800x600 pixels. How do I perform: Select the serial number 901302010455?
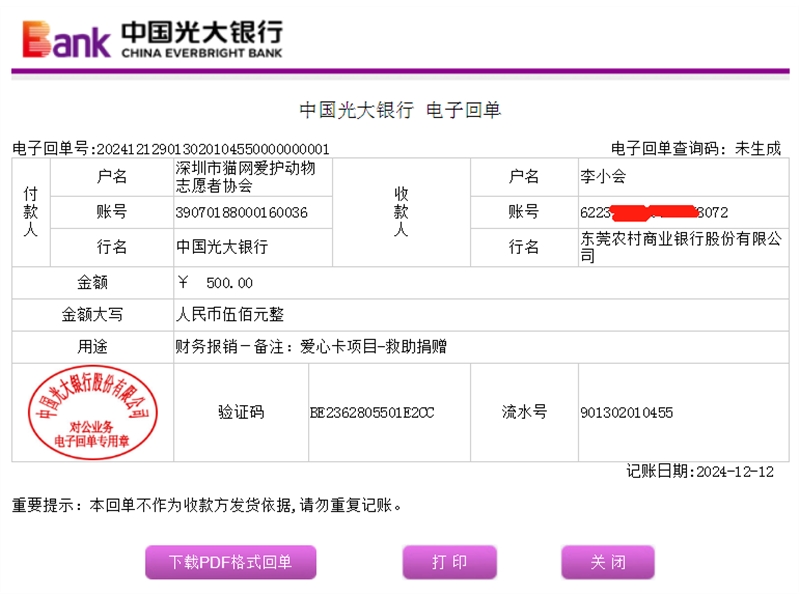pos(627,412)
